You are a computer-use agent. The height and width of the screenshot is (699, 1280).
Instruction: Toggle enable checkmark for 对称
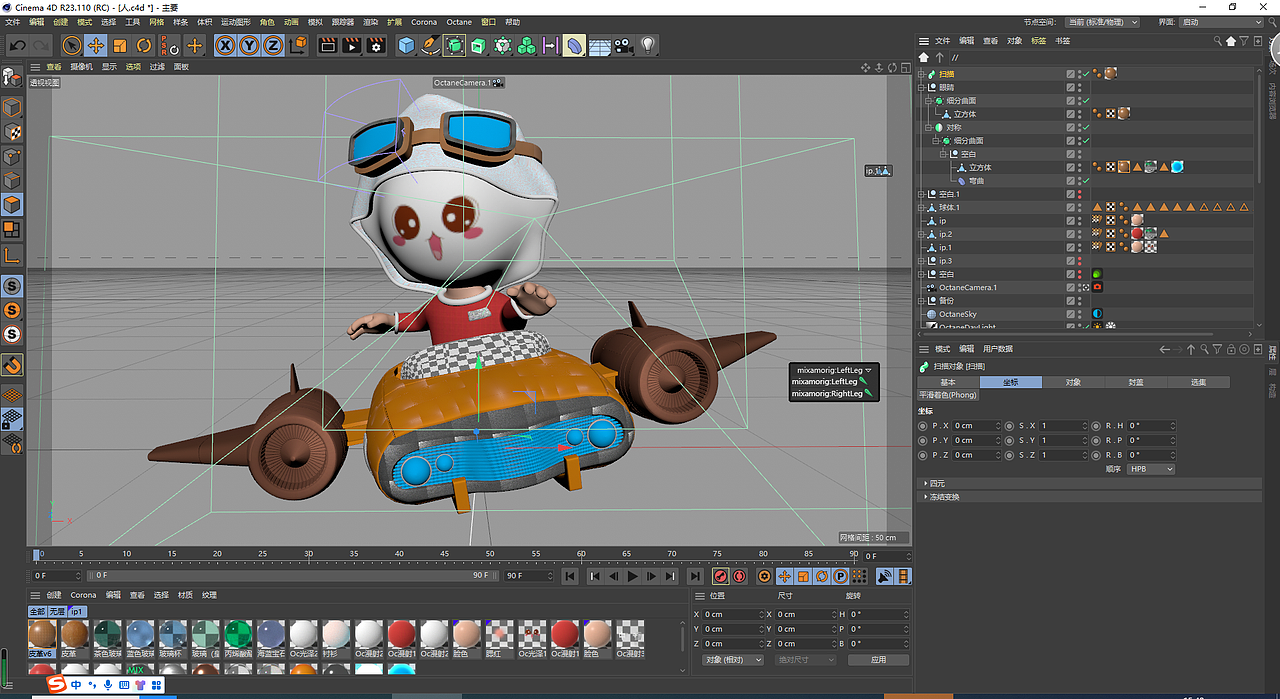pos(1085,127)
